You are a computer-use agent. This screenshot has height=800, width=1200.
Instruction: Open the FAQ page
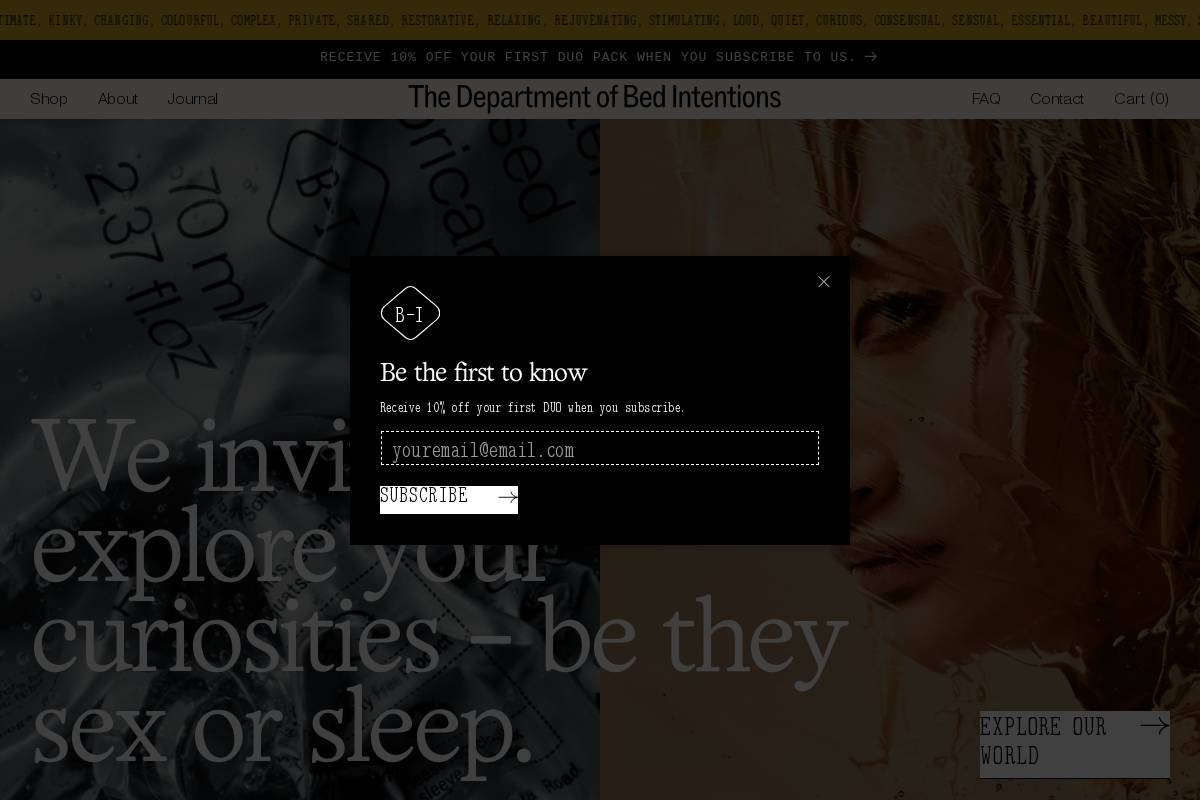pyautogui.click(x=986, y=98)
